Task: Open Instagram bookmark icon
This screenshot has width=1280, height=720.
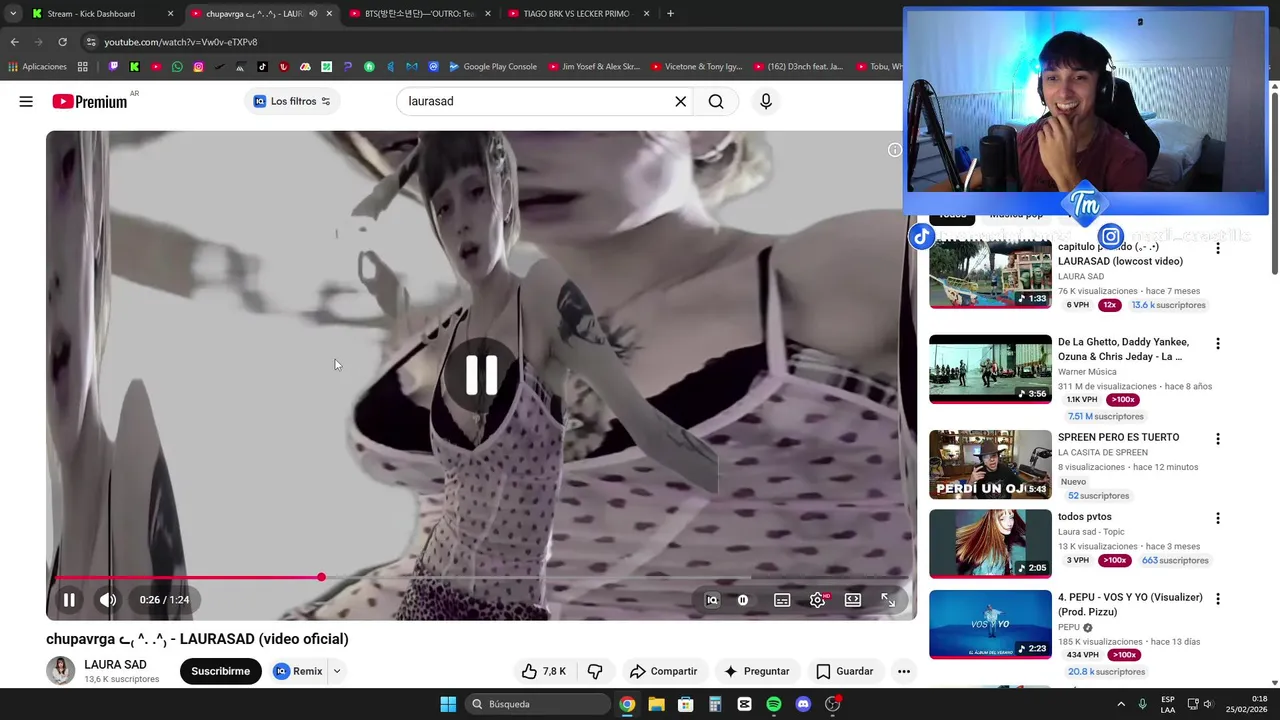Action: coord(199,67)
